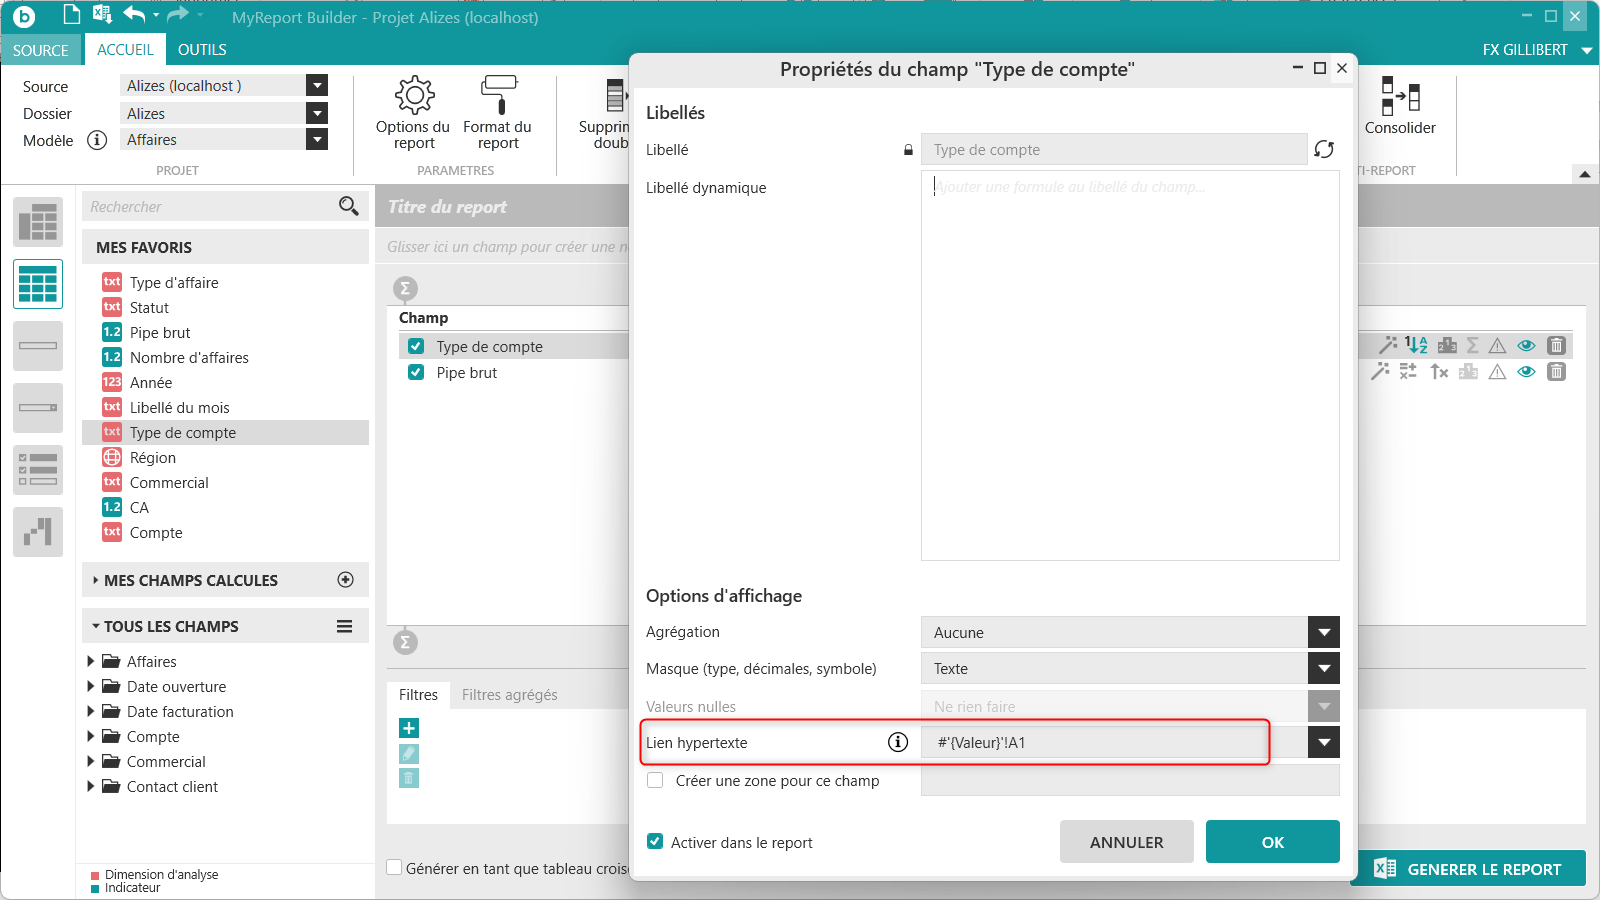Viewport: 1600px width, 900px height.
Task: Enable Créer une zone pour ce champ
Action: [x=655, y=781]
